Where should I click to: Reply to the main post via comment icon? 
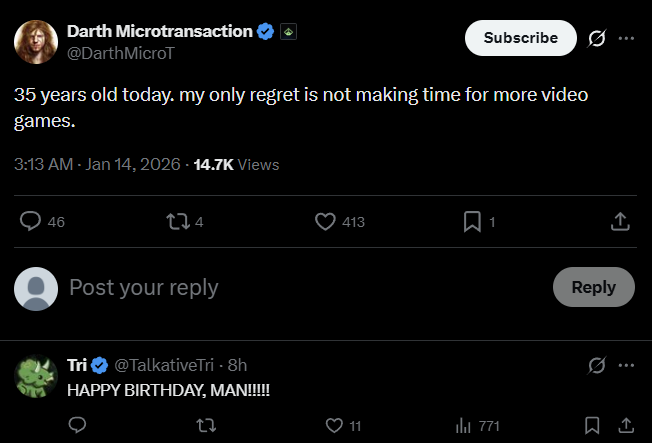point(31,222)
